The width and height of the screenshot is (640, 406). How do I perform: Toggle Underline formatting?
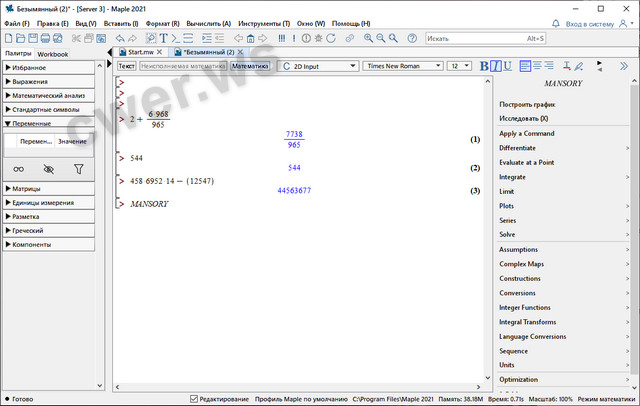[x=509, y=66]
